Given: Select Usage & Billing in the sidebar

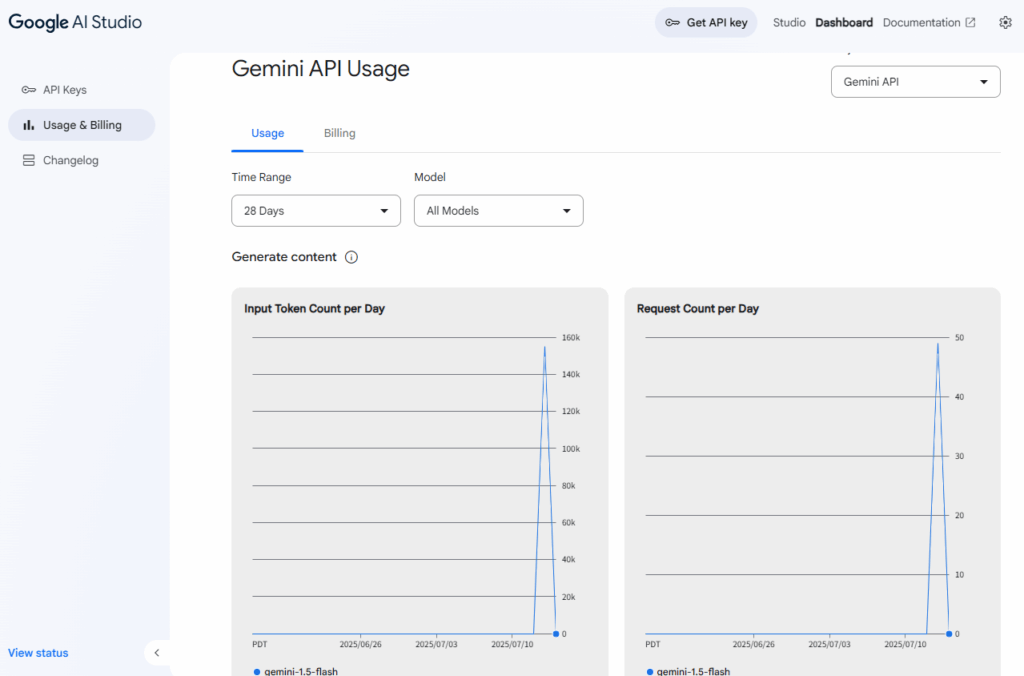Looking at the screenshot, I should [82, 125].
